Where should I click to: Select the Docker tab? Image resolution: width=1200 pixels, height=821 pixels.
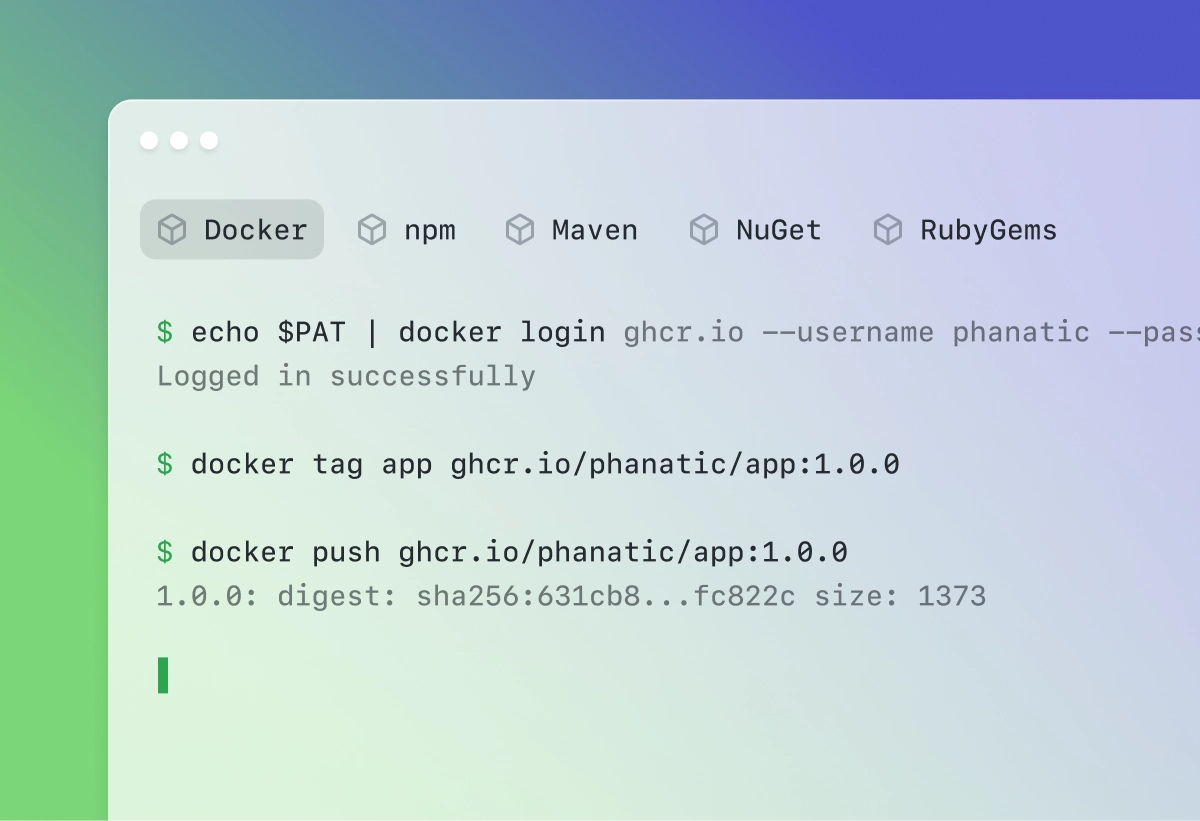click(232, 229)
